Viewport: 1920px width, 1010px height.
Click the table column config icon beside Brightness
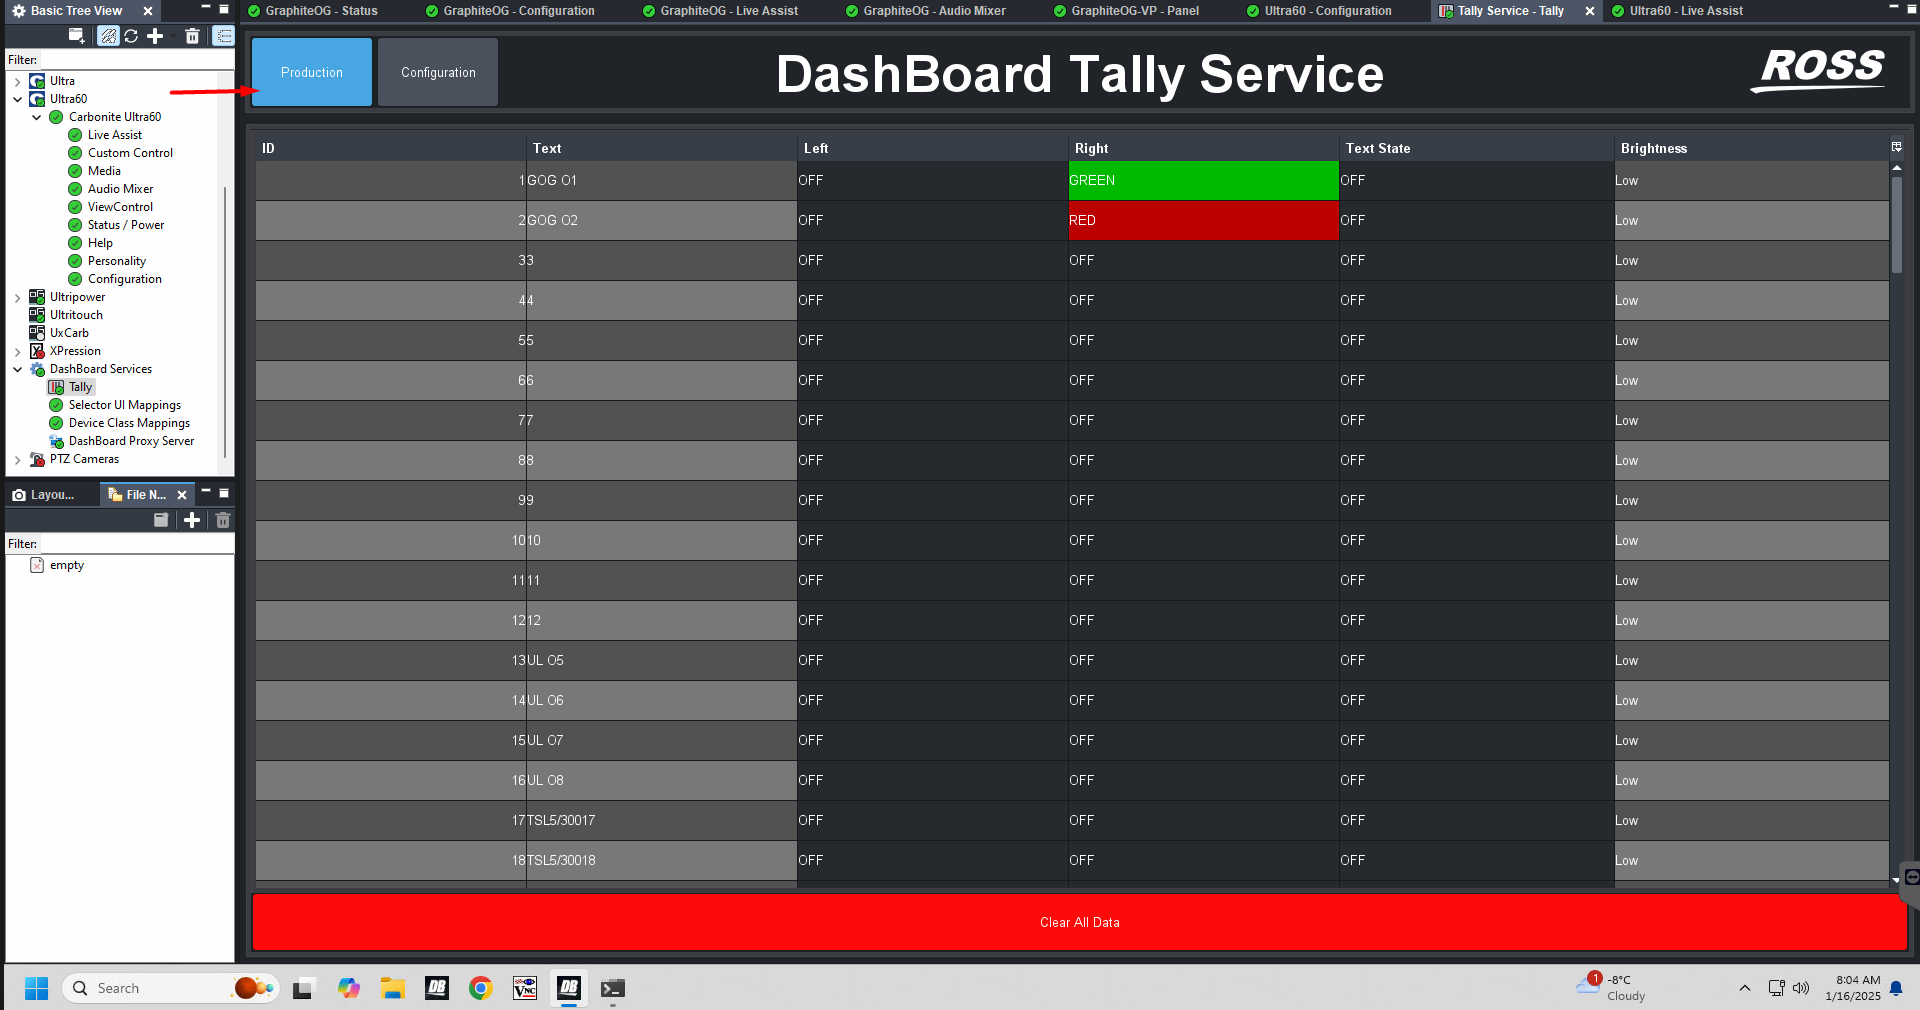point(1896,147)
